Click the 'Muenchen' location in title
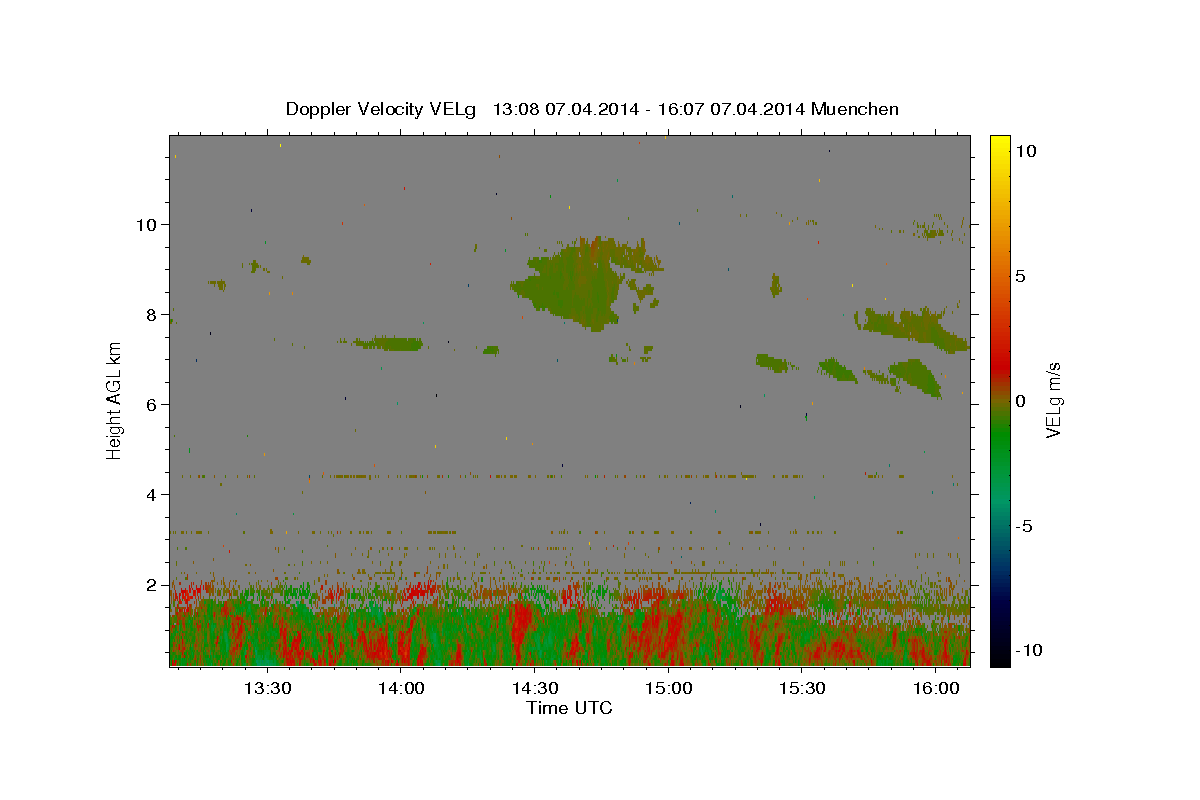The image size is (1200, 800). point(855,109)
